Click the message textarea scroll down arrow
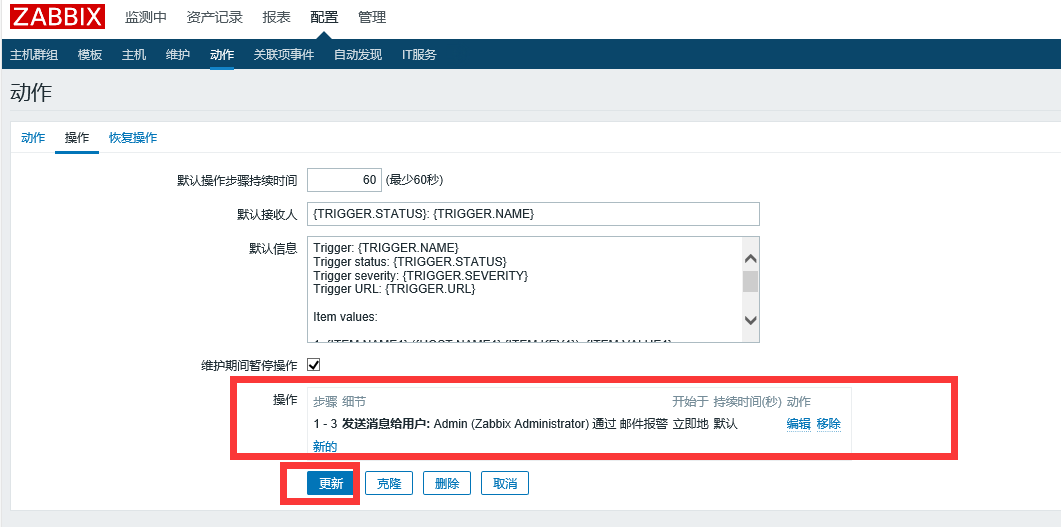 click(x=750, y=320)
